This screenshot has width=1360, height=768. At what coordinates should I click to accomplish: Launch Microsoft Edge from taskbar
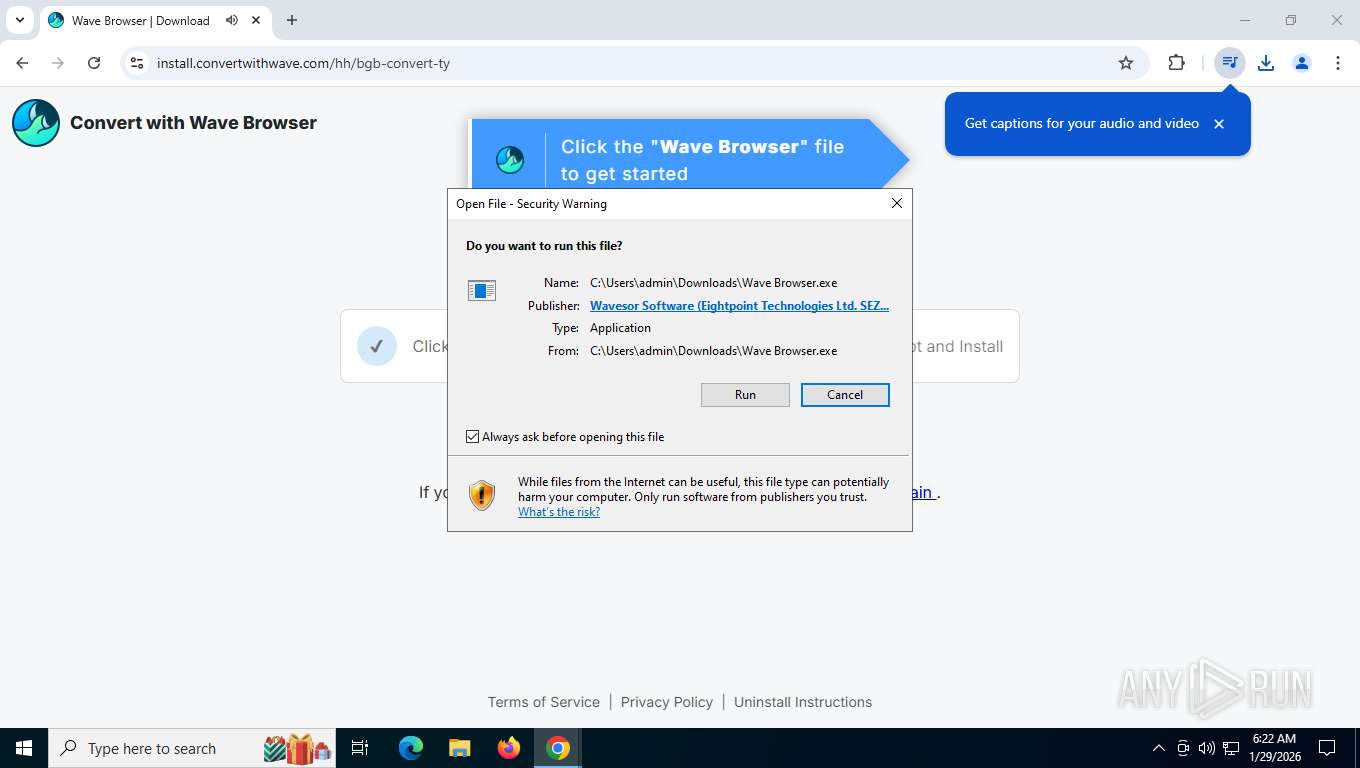click(x=411, y=748)
